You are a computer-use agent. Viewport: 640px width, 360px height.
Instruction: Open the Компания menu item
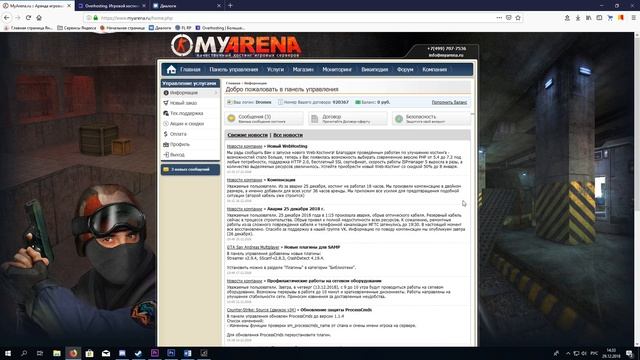click(434, 69)
